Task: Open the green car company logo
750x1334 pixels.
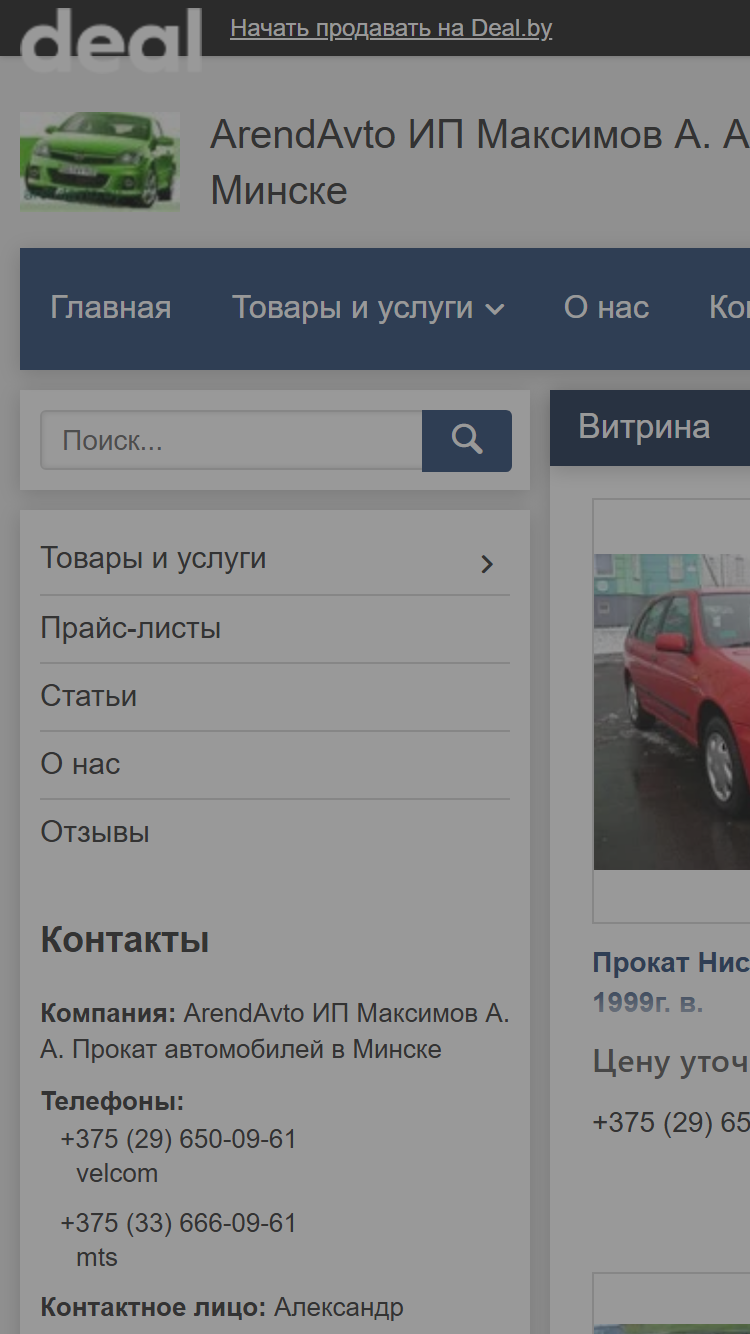Action: pyautogui.click(x=100, y=161)
